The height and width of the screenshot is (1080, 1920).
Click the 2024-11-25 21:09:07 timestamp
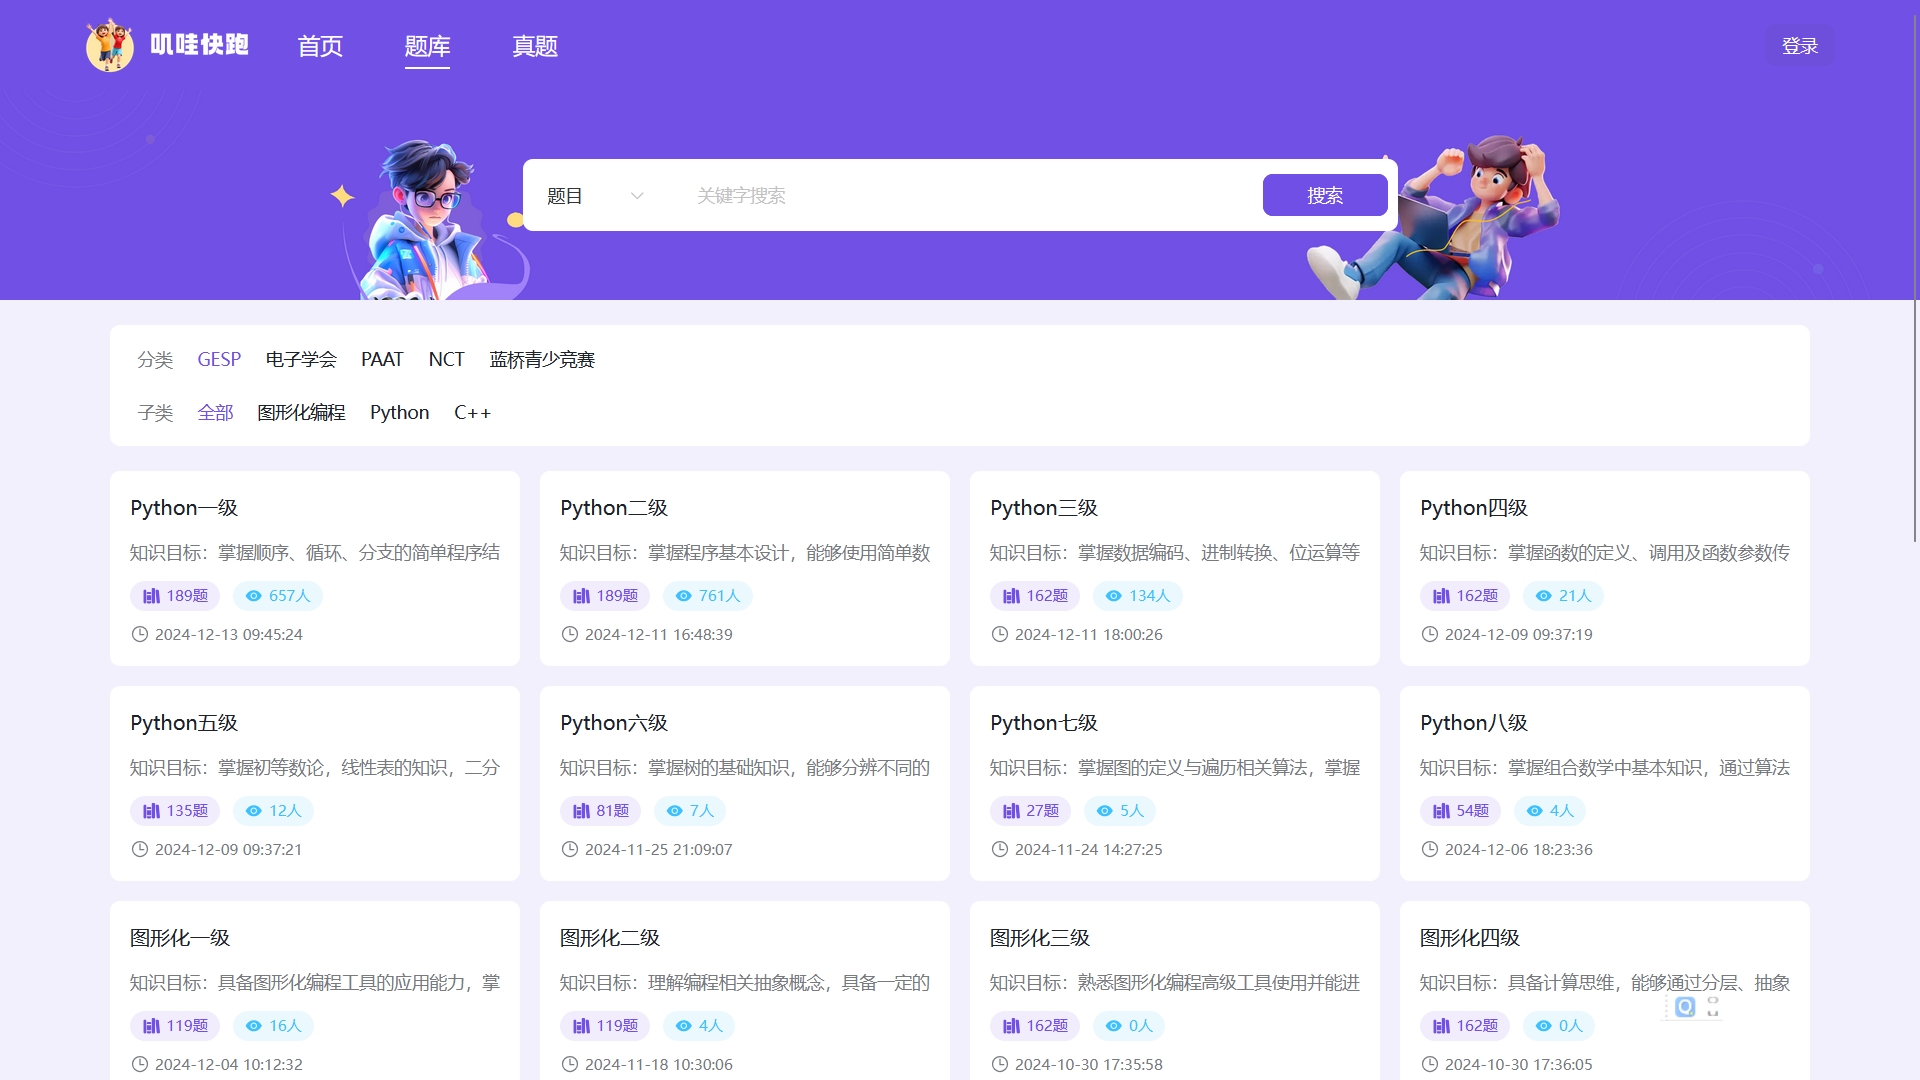tap(659, 849)
